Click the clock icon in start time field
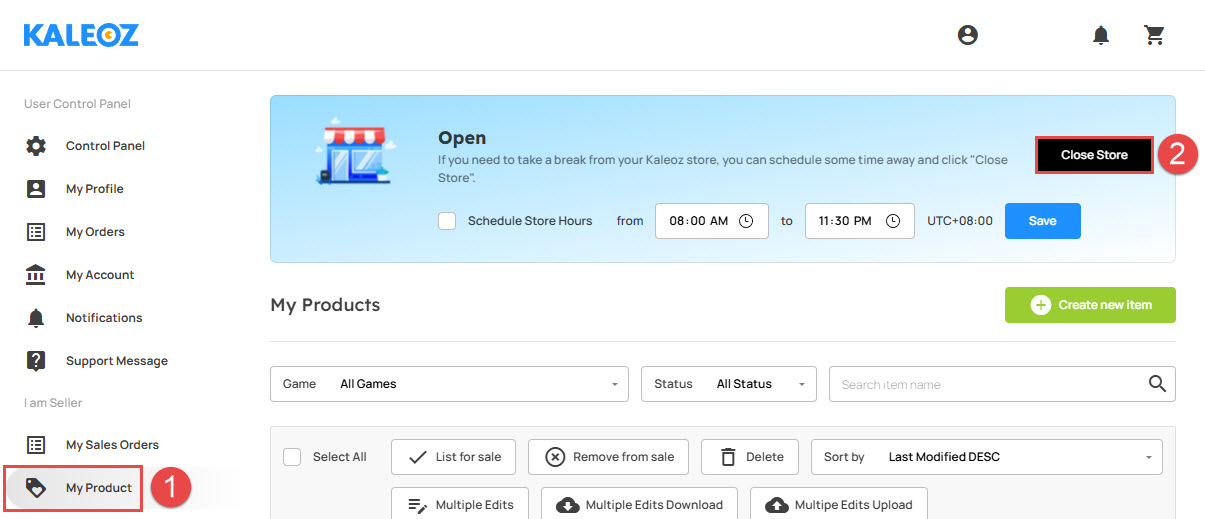This screenshot has height=519, width=1205. pos(746,221)
